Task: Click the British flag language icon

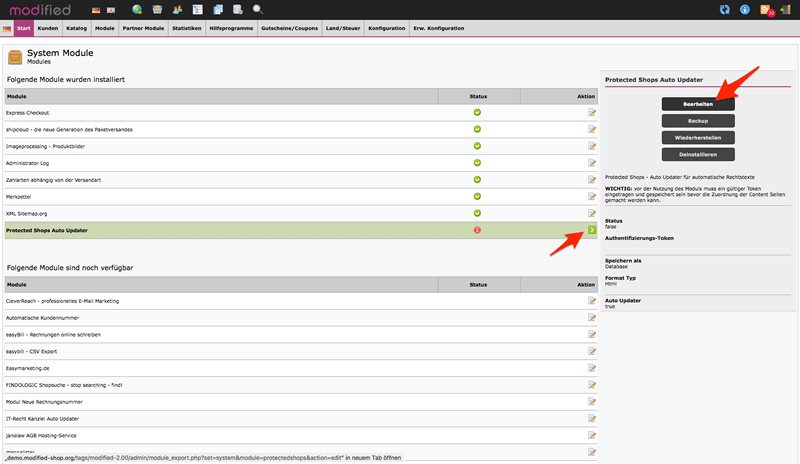Action: (111, 10)
